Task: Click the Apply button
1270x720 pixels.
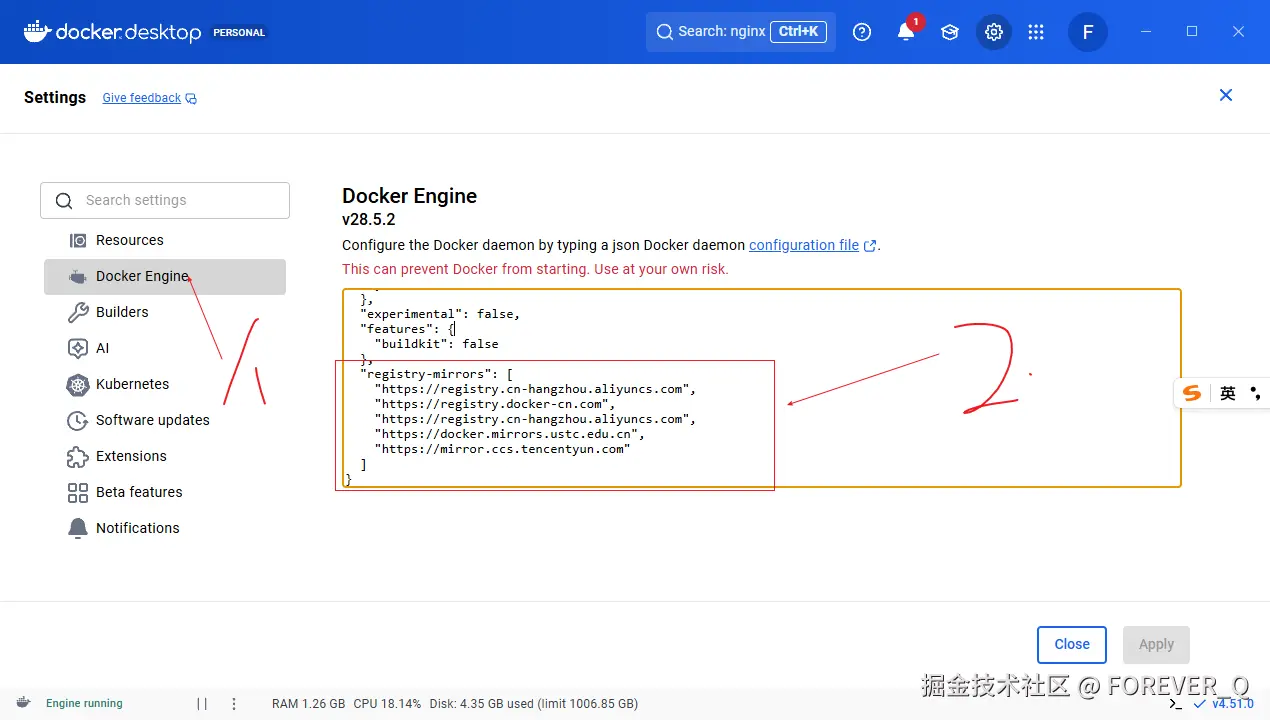Action: [x=1156, y=644]
